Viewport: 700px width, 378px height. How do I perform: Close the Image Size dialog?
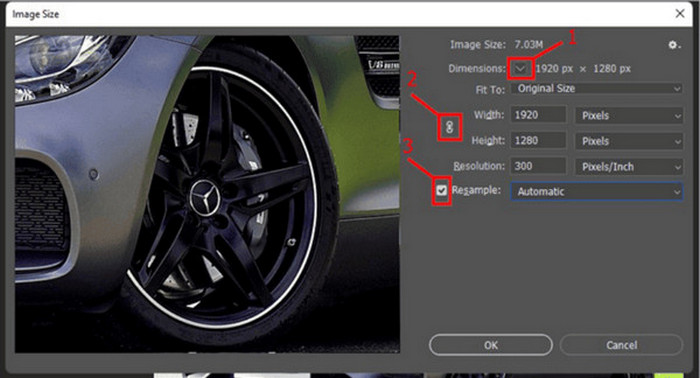pyautogui.click(x=680, y=13)
